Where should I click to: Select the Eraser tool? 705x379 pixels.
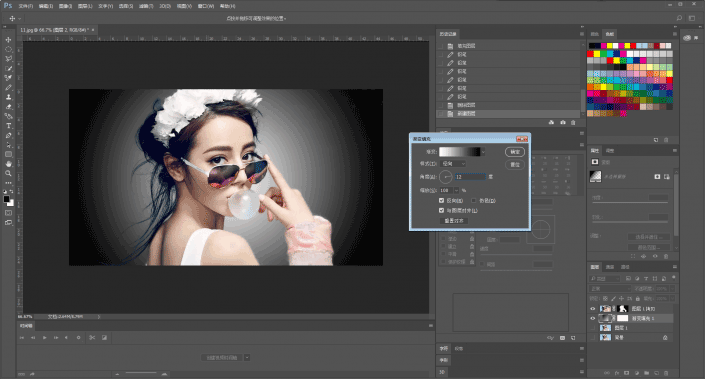pos(8,107)
